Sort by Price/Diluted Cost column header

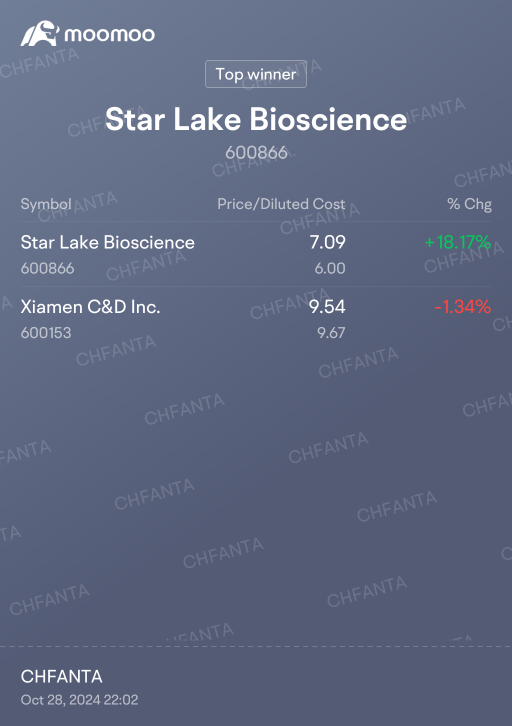click(x=281, y=204)
